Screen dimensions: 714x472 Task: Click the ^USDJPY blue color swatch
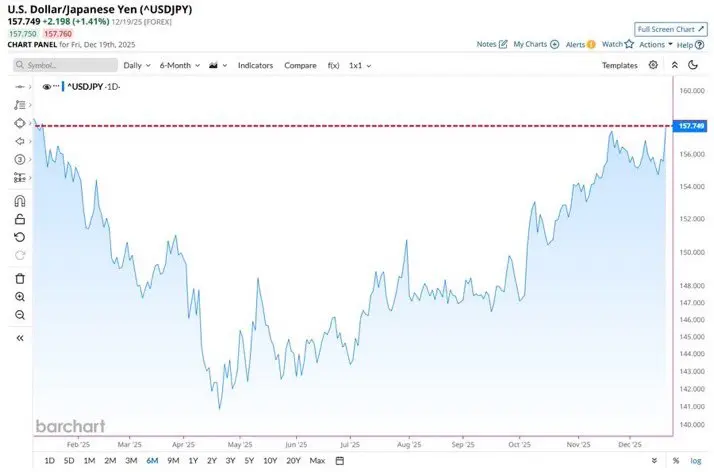point(63,86)
